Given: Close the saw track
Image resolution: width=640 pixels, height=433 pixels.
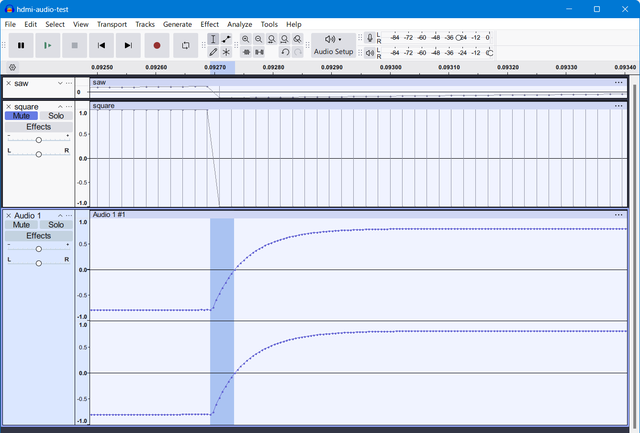Looking at the screenshot, I should click(x=9, y=83).
